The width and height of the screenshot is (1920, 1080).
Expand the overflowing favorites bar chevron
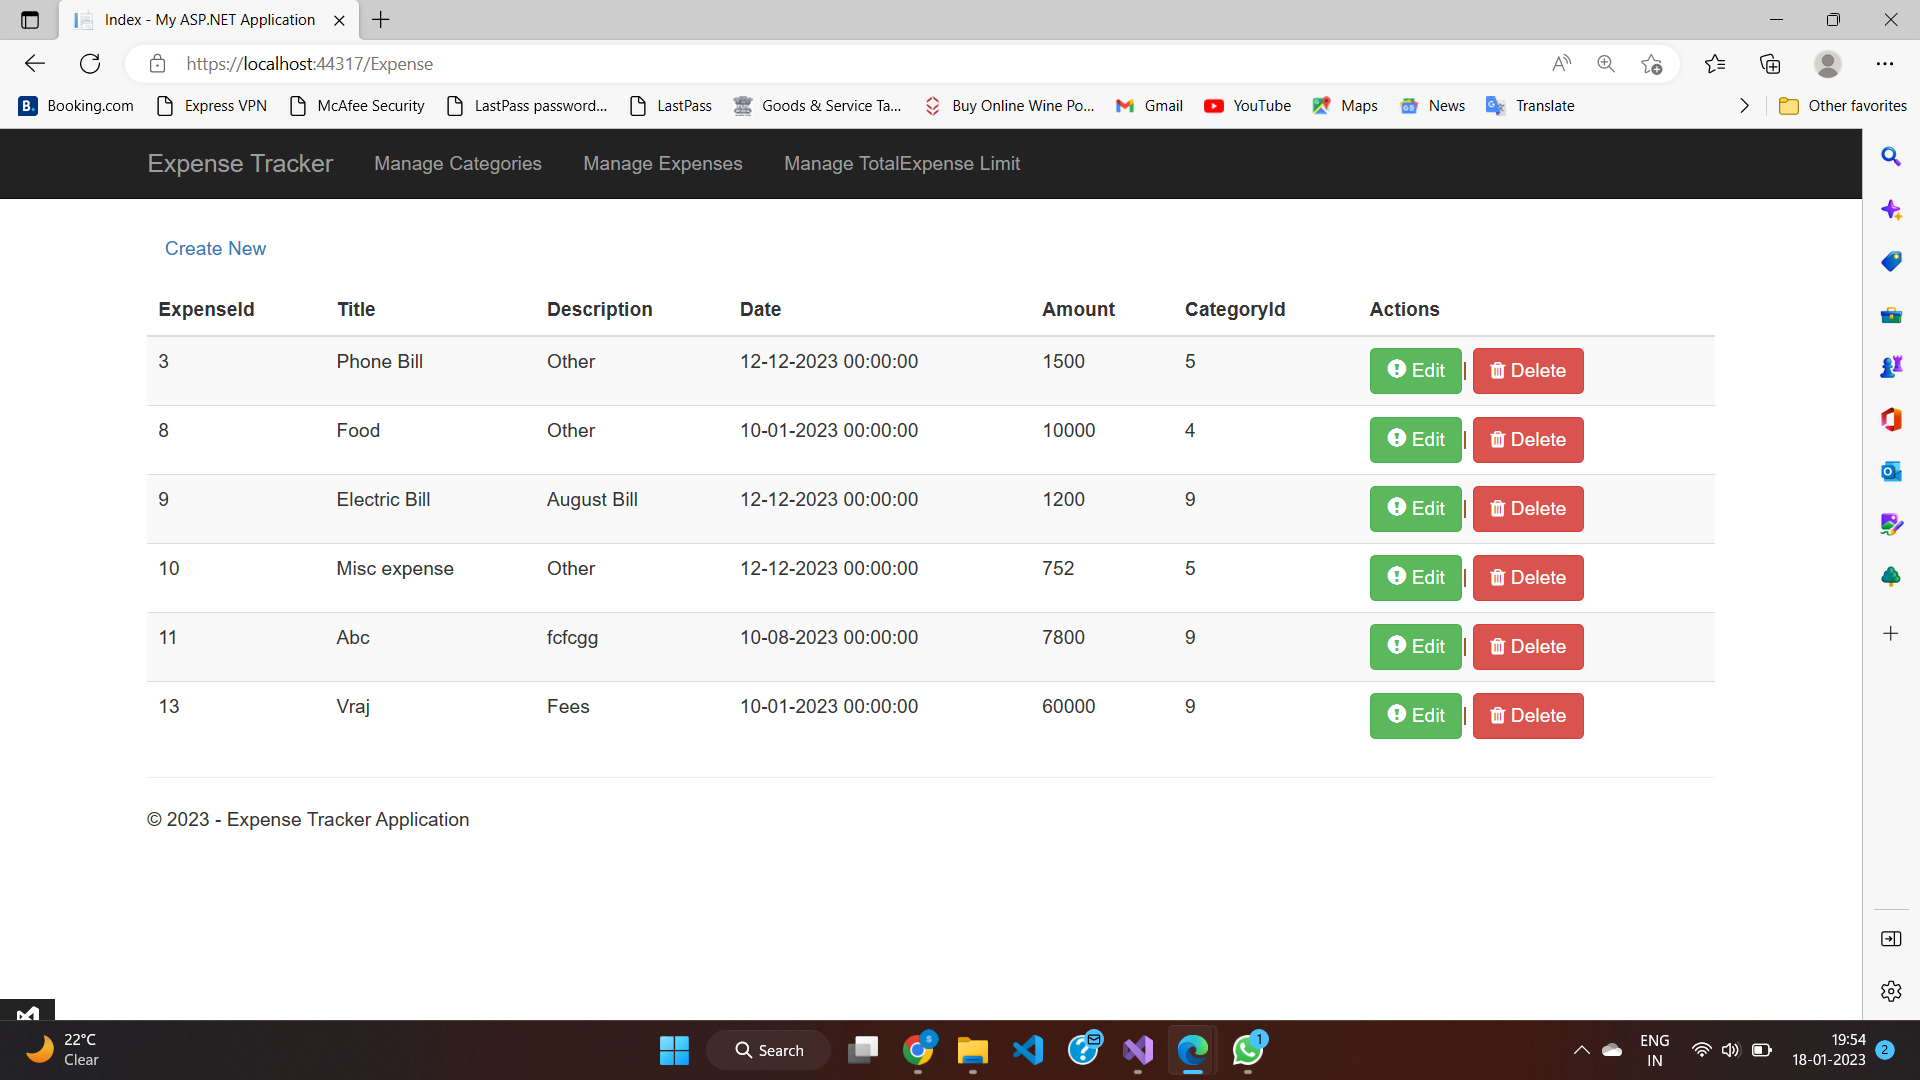1745,105
